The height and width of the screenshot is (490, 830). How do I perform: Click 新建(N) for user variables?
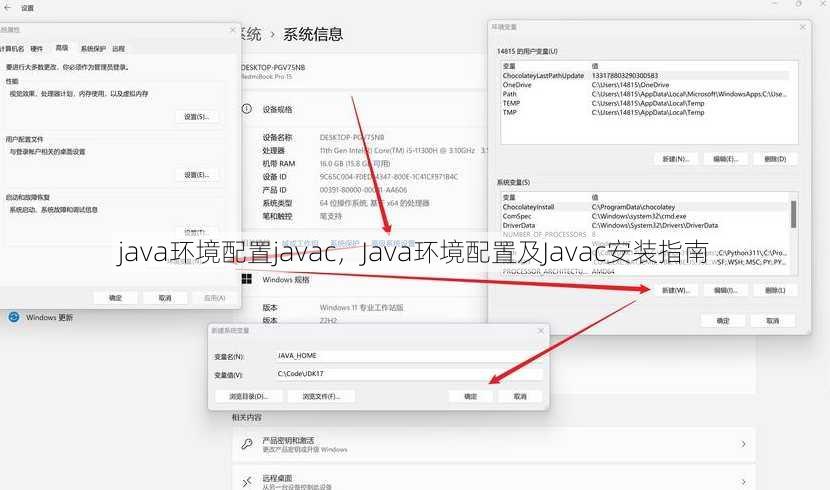click(676, 159)
